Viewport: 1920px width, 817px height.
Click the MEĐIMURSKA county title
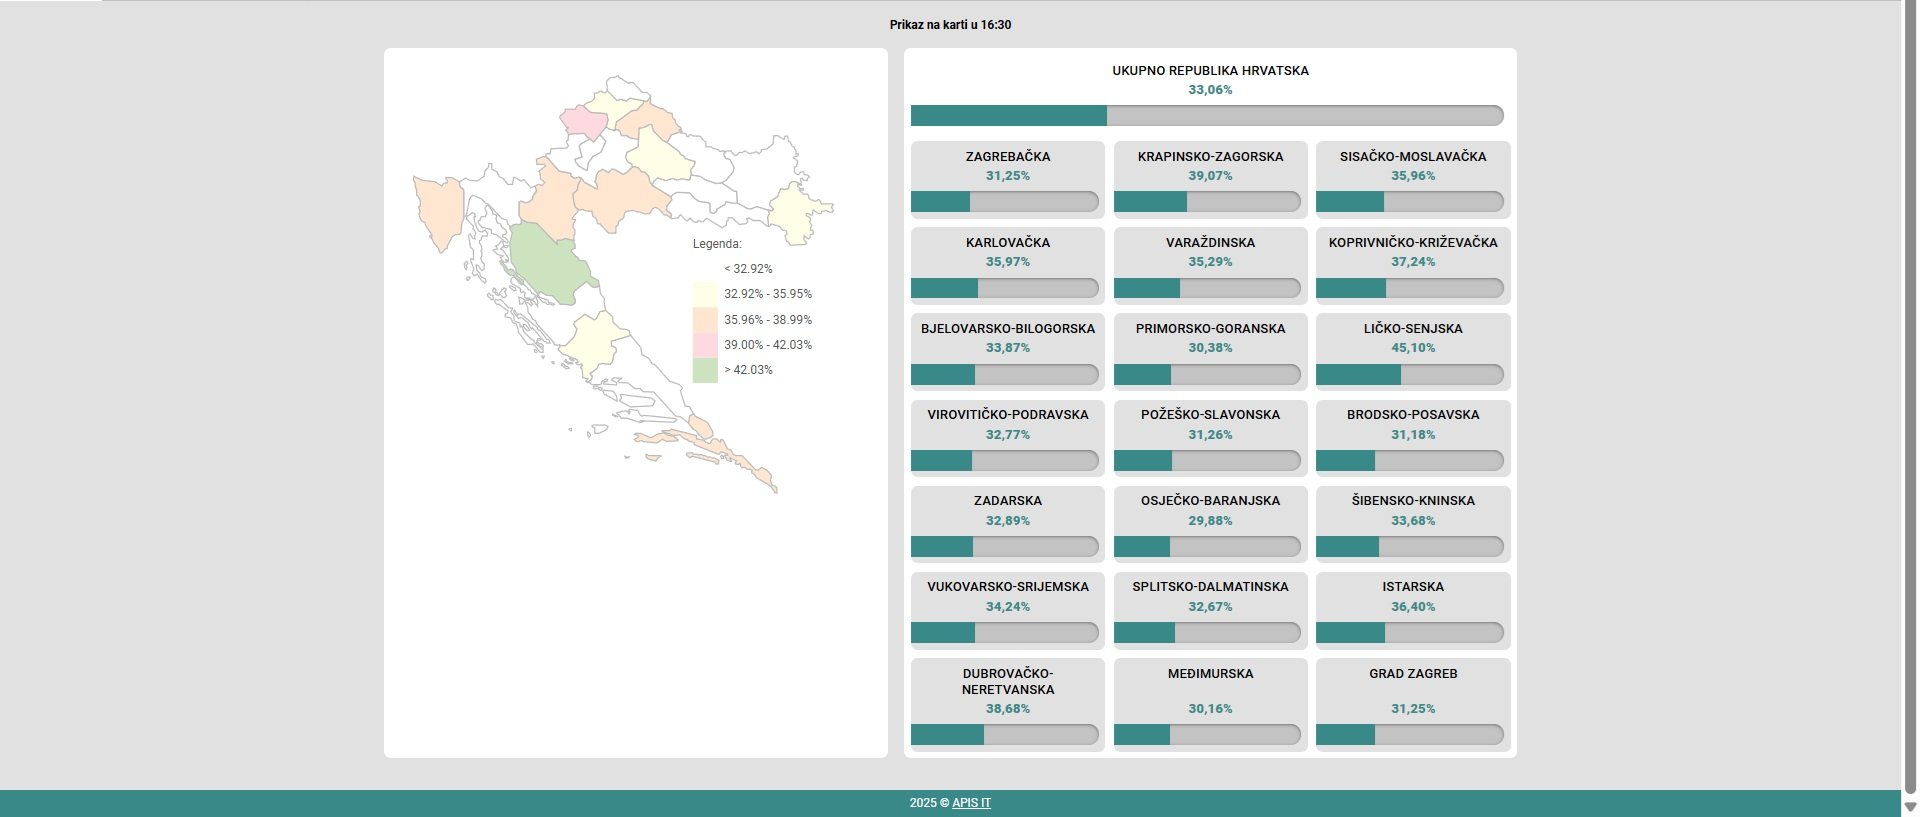[1210, 674]
